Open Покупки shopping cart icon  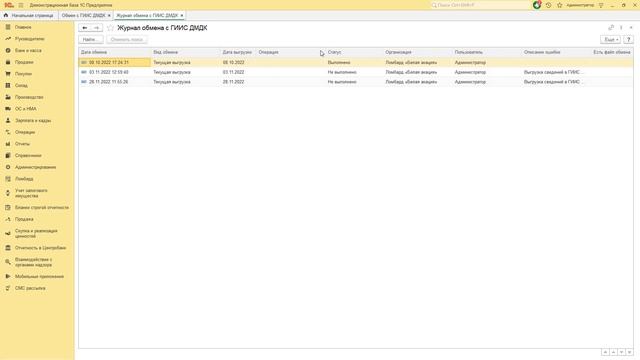[x=8, y=74]
